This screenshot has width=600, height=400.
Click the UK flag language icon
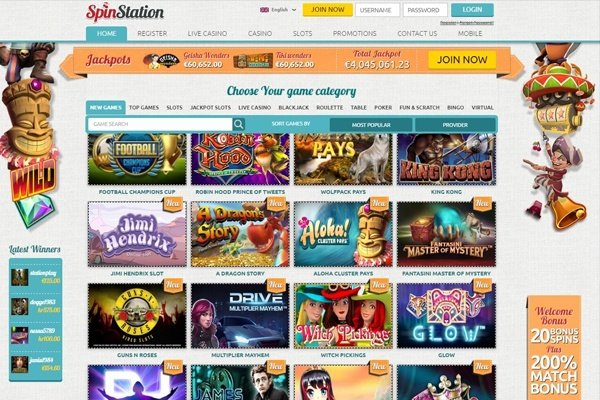[x=264, y=10]
